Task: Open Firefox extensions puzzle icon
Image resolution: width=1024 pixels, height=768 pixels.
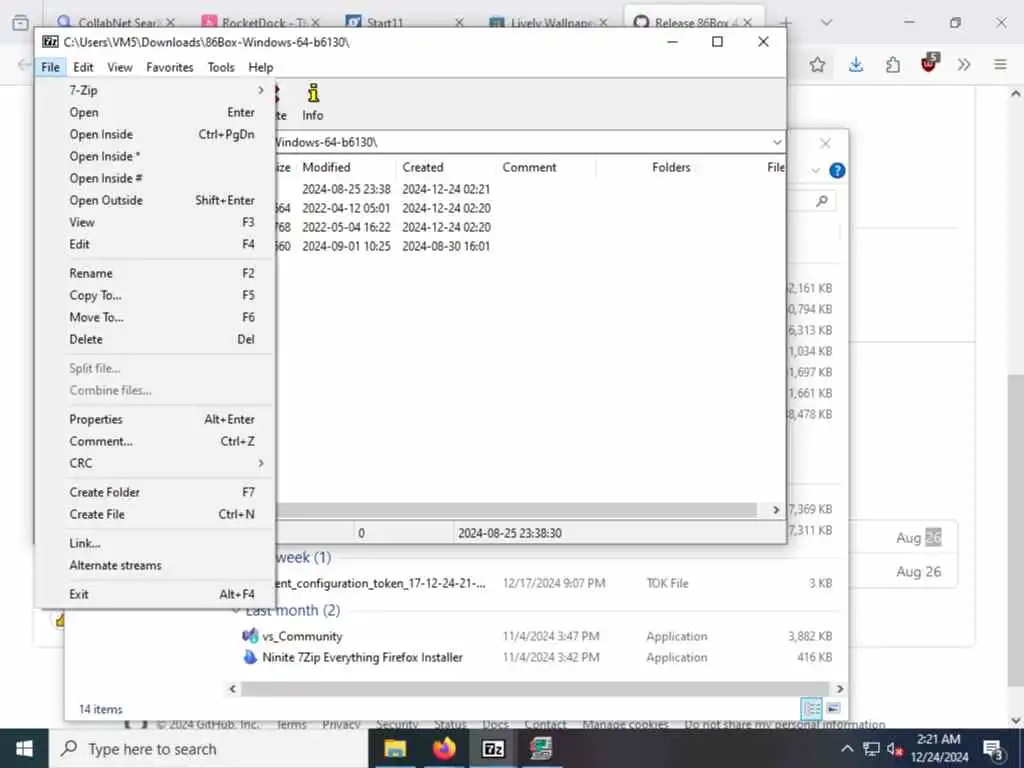Action: click(893, 65)
